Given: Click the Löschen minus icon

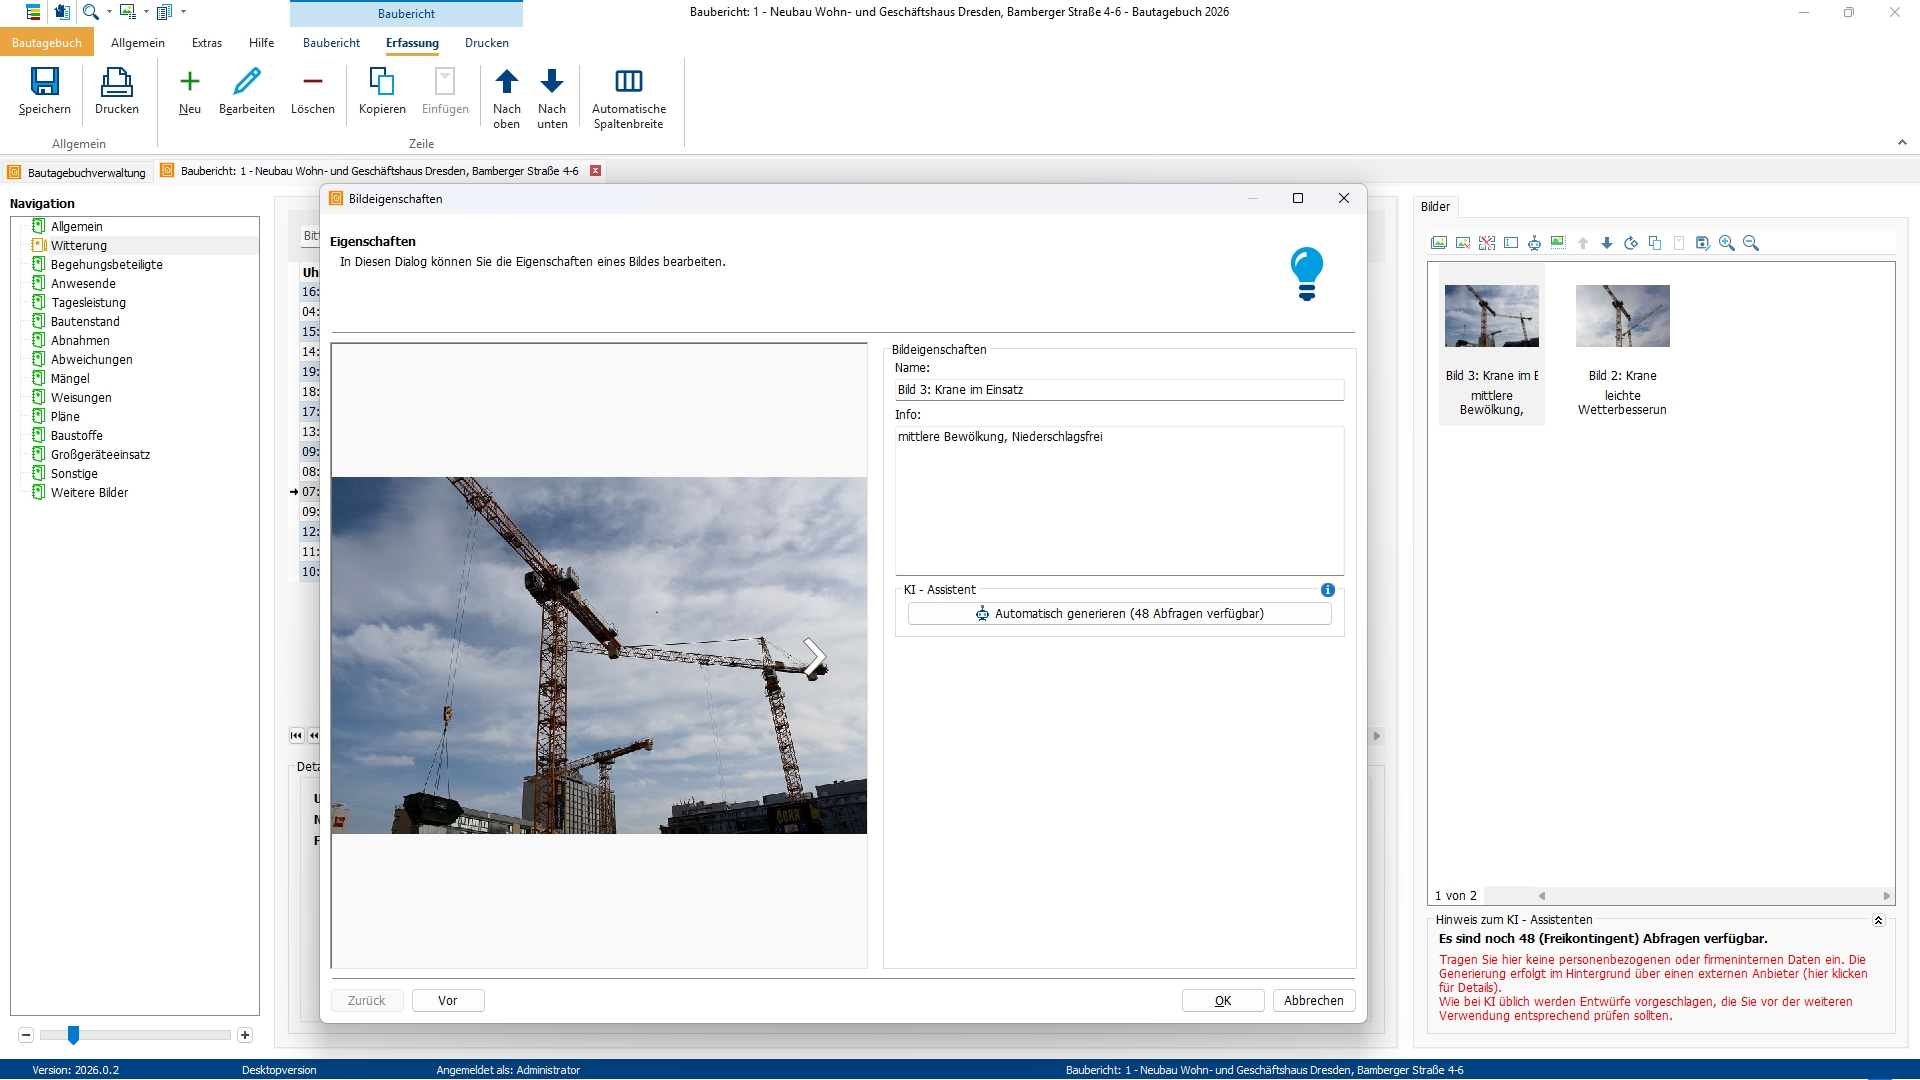Looking at the screenshot, I should (312, 82).
